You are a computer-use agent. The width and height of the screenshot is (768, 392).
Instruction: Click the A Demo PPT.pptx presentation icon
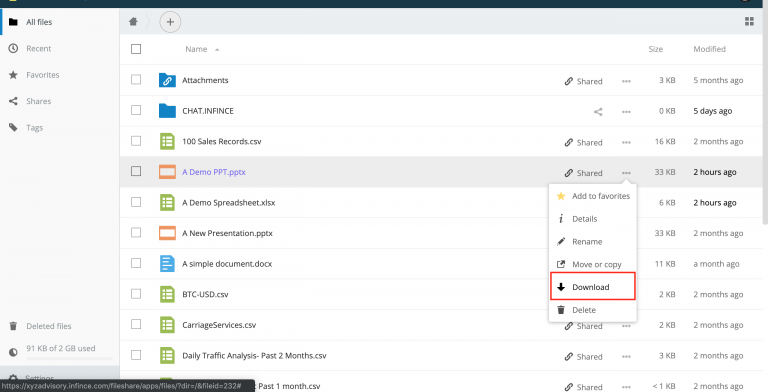[x=167, y=172]
